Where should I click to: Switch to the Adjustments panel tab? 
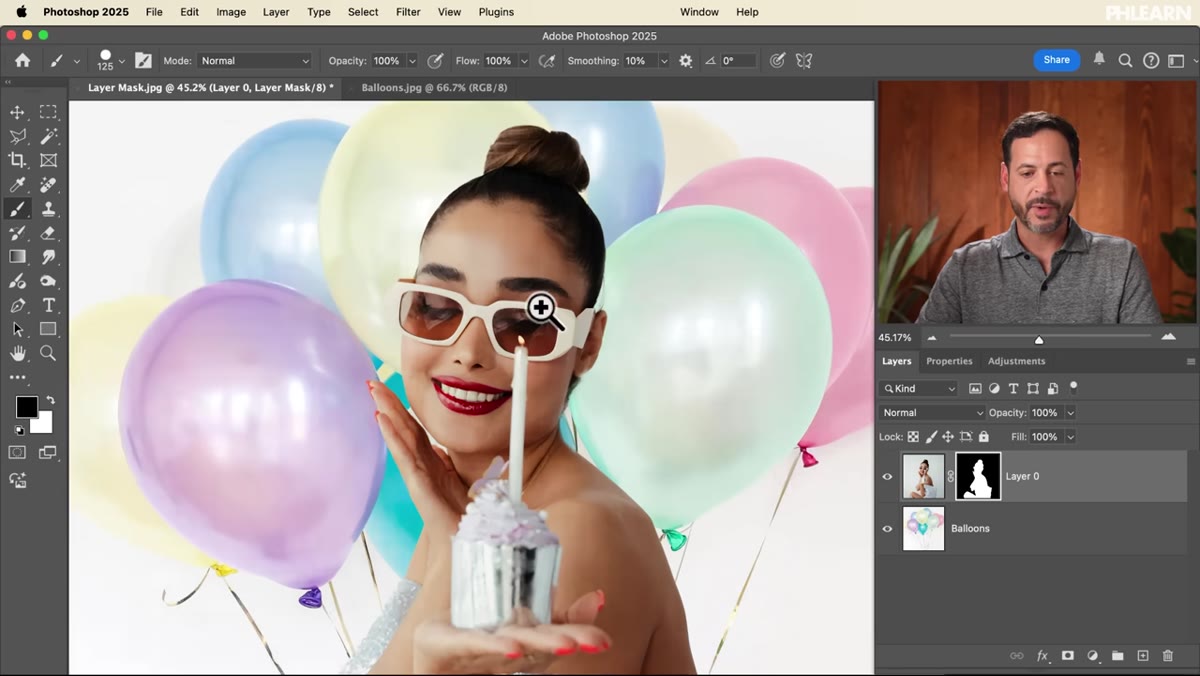[x=1017, y=361]
